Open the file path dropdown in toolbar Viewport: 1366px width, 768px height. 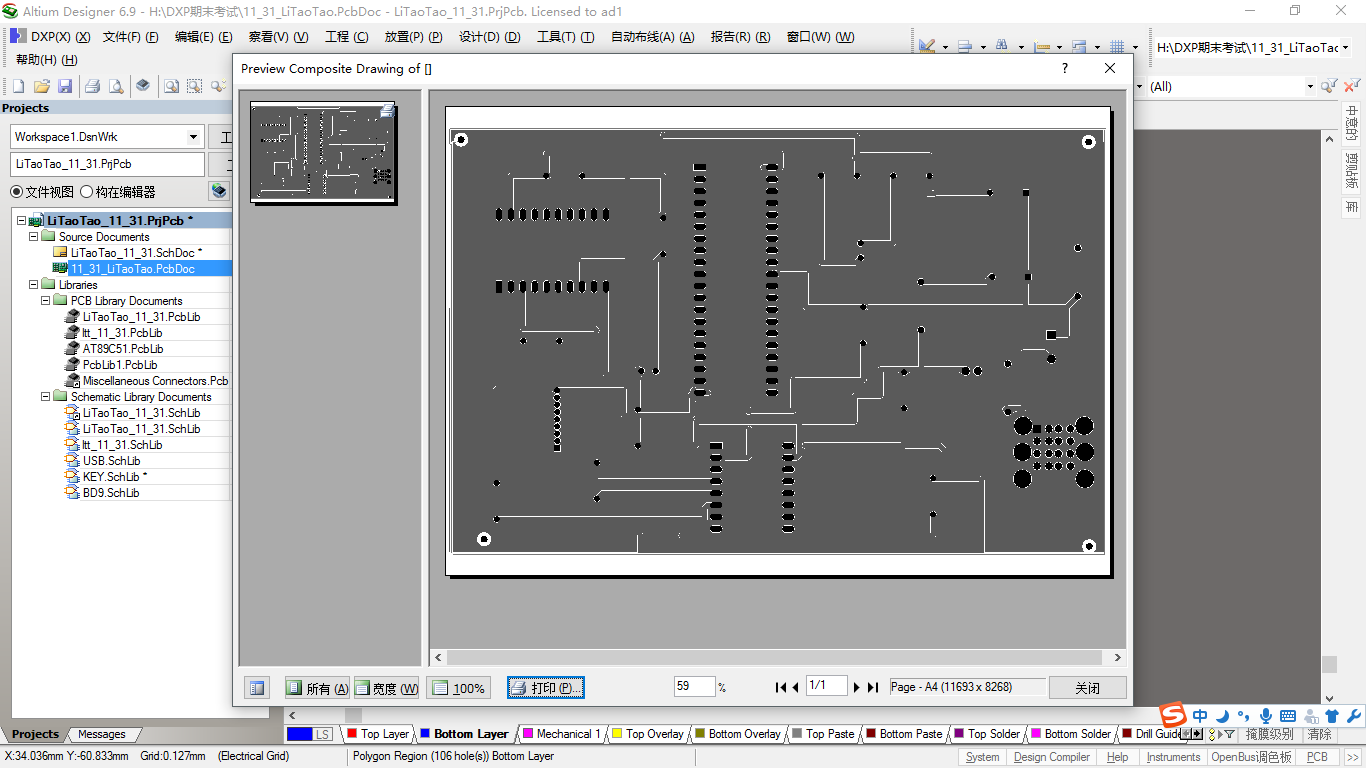point(1345,48)
